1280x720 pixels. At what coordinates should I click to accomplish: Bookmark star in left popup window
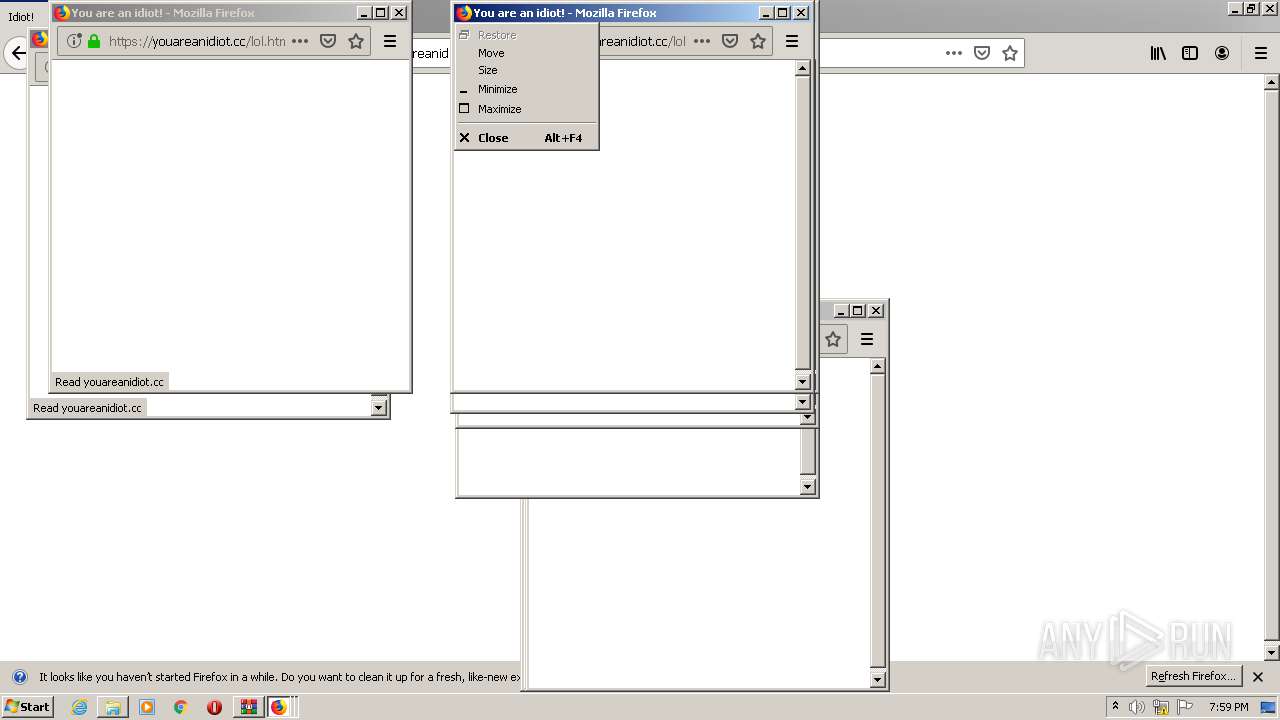(x=356, y=41)
